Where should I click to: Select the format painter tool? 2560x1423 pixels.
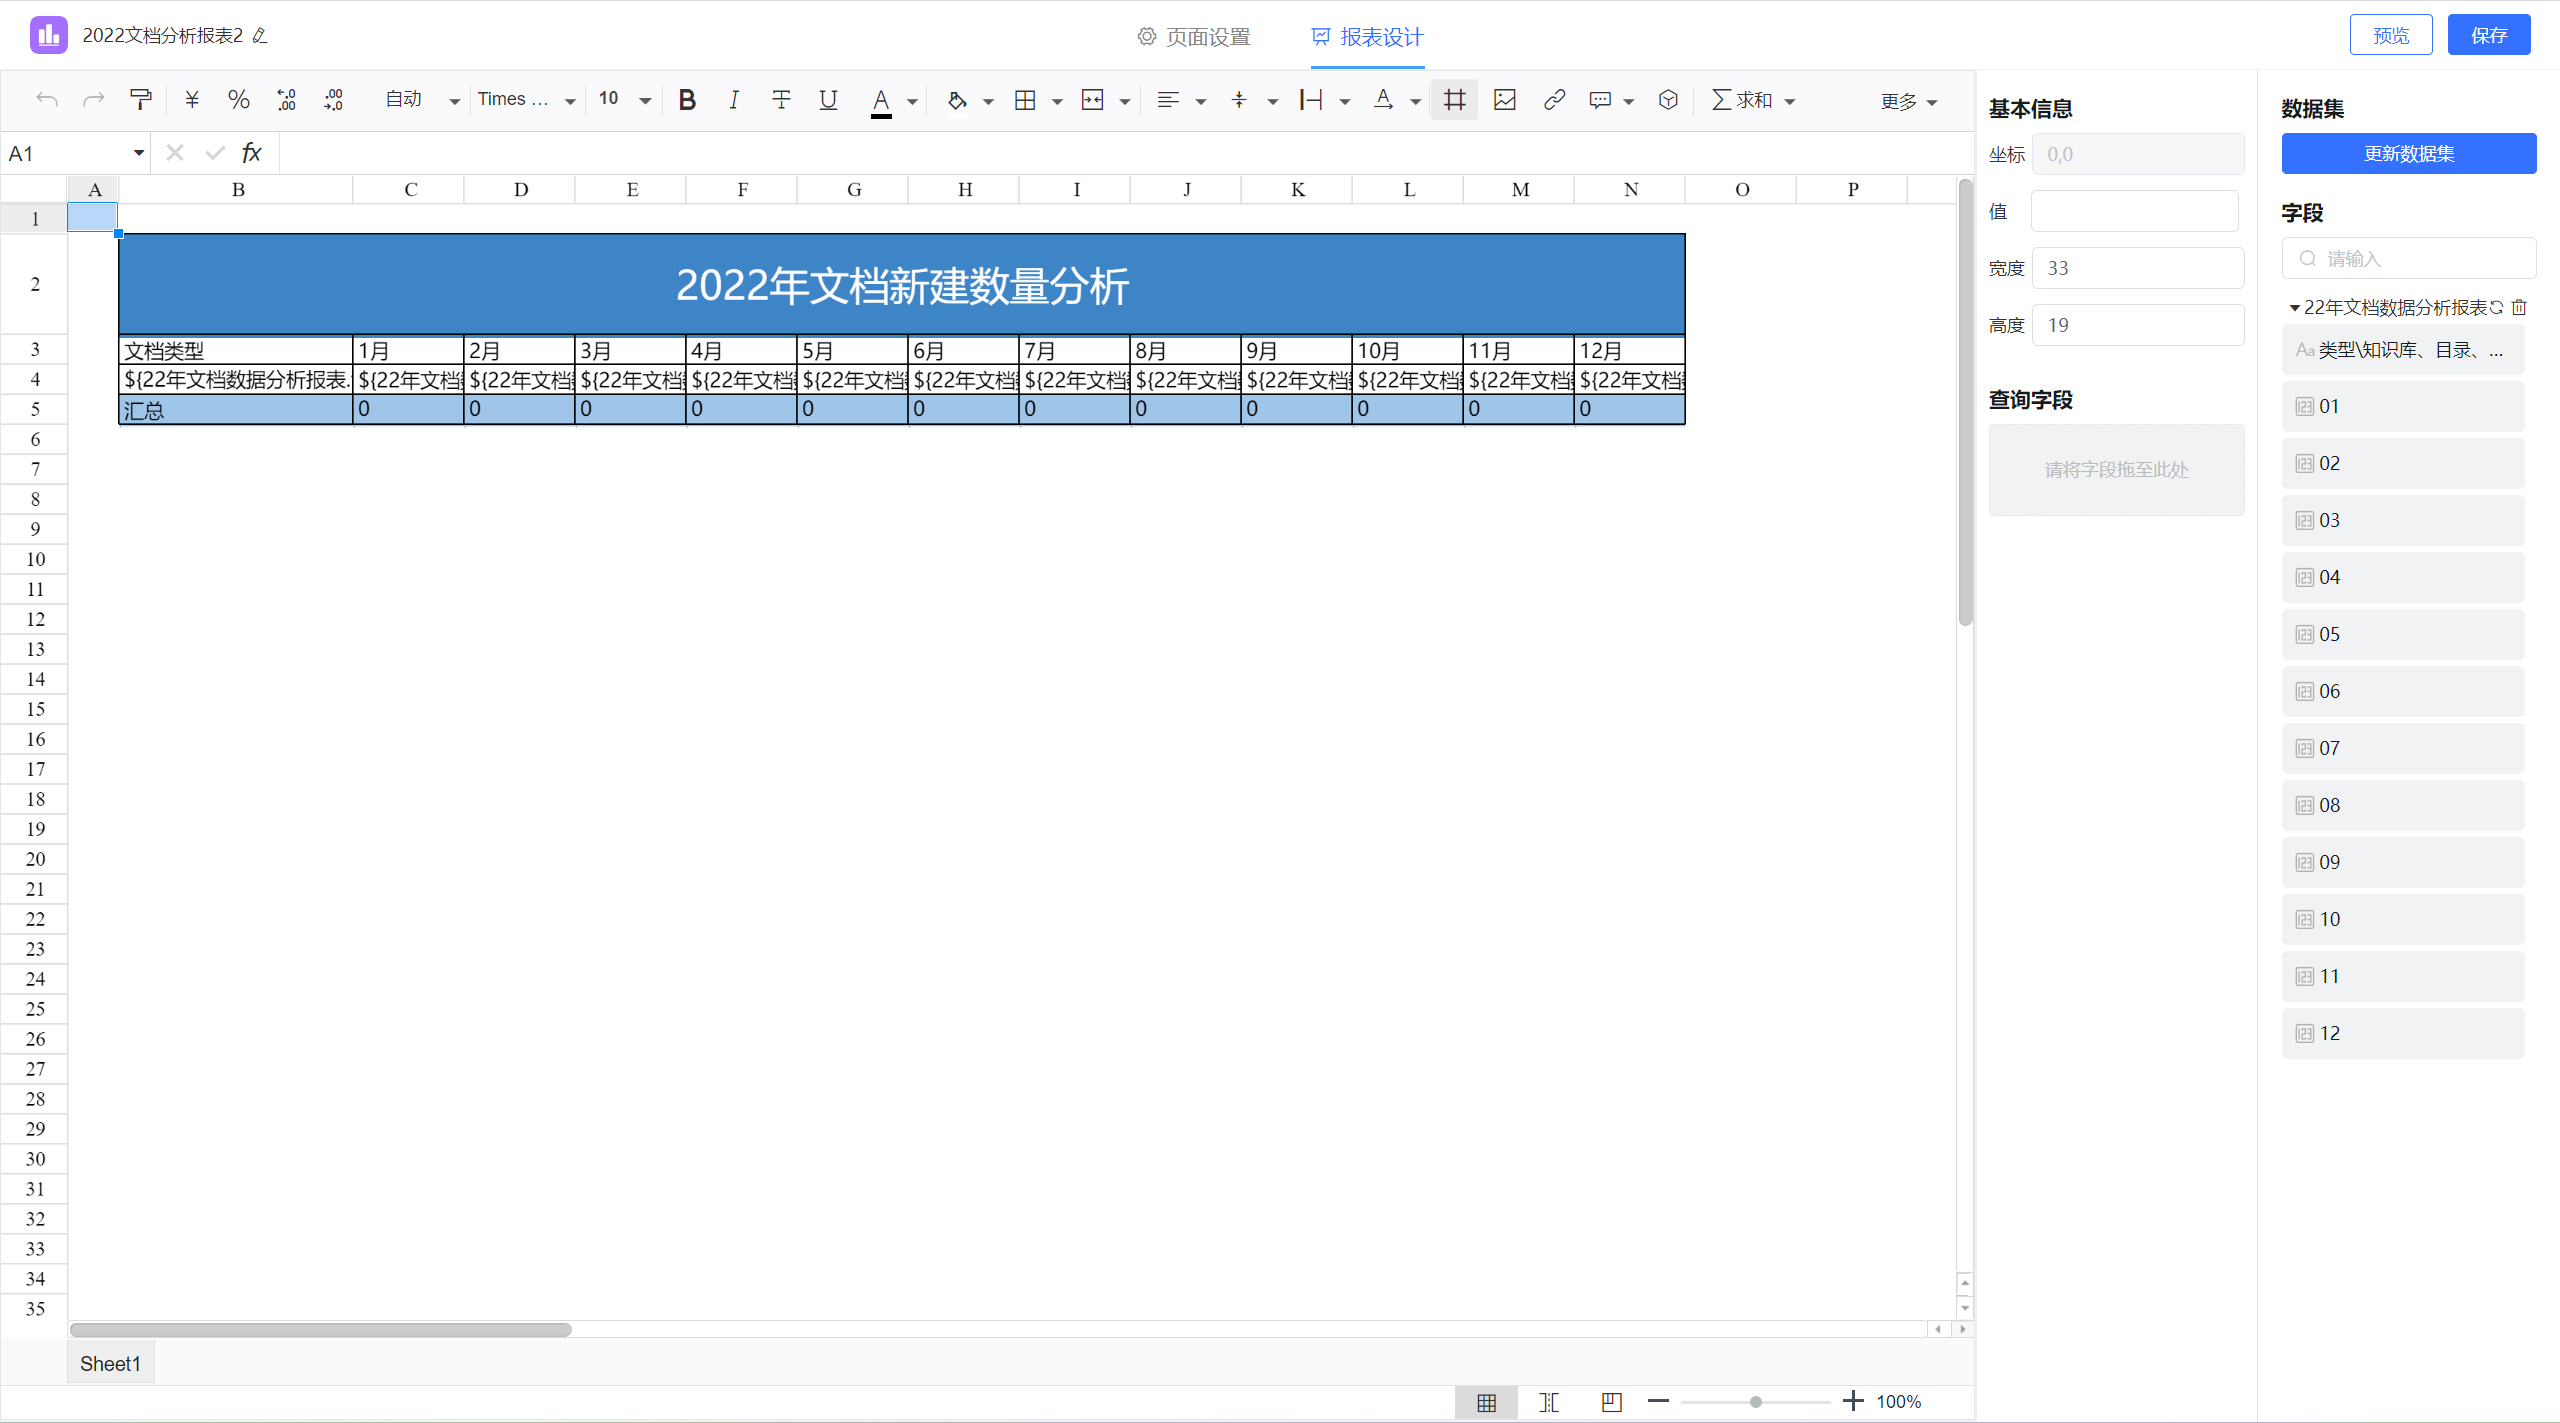point(141,99)
